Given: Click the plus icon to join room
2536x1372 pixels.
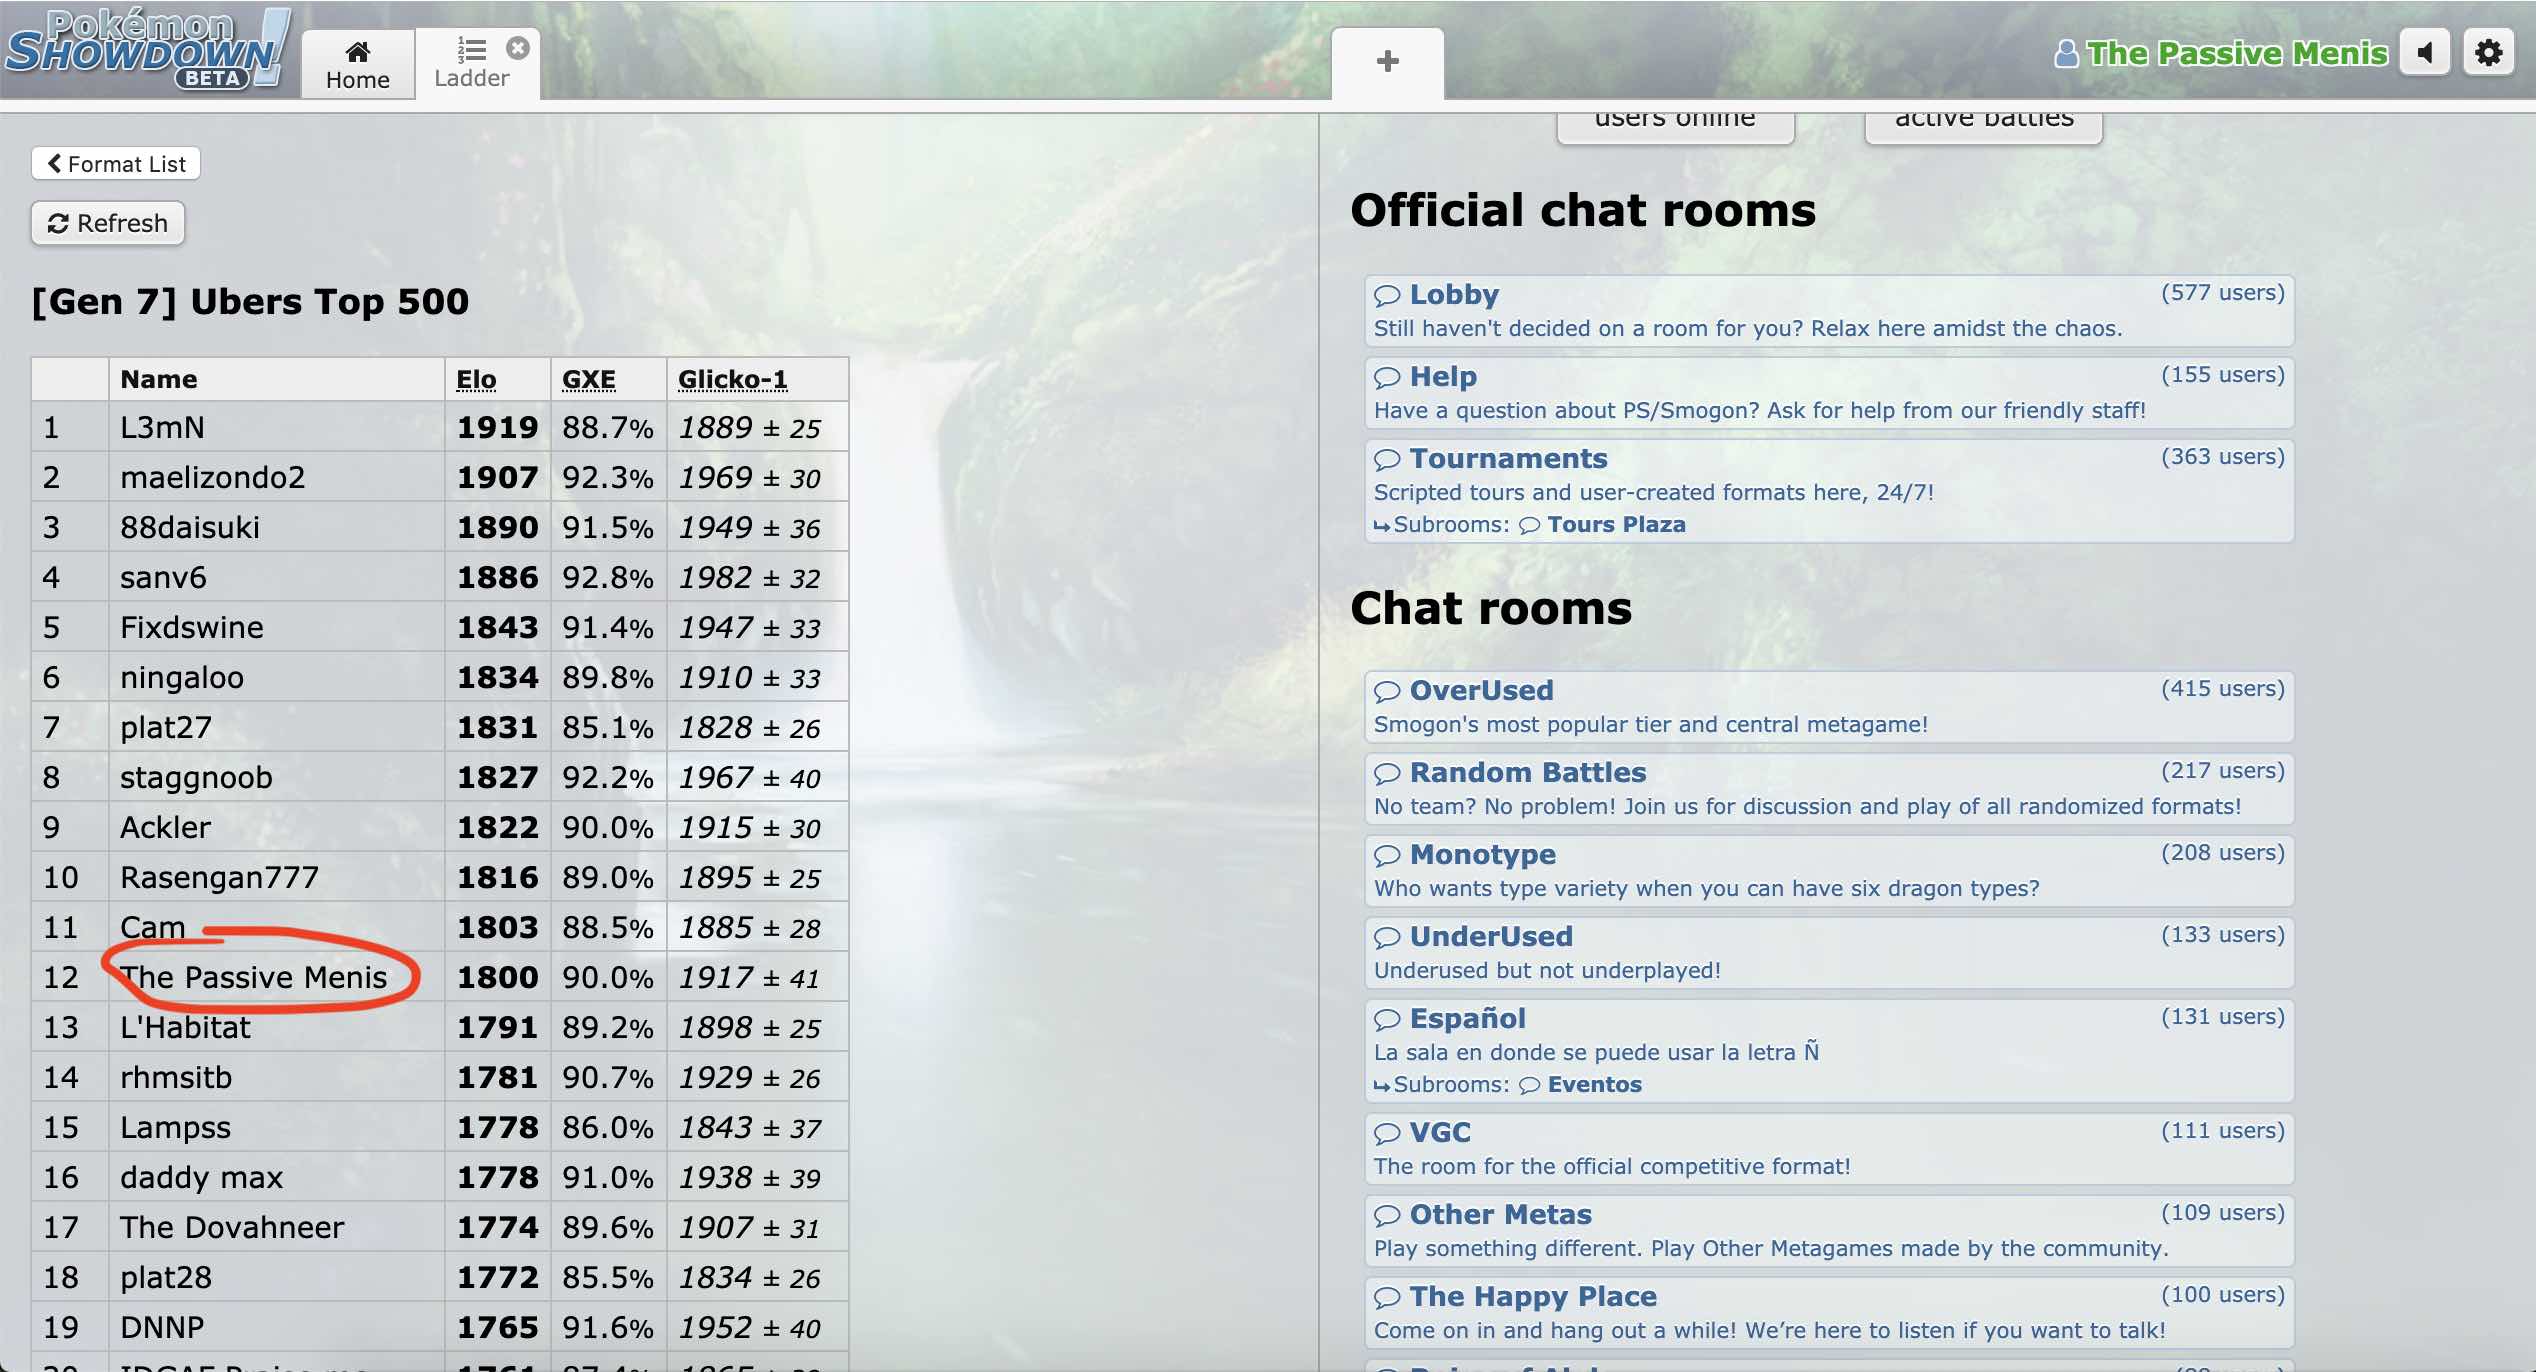Looking at the screenshot, I should click(x=1387, y=62).
